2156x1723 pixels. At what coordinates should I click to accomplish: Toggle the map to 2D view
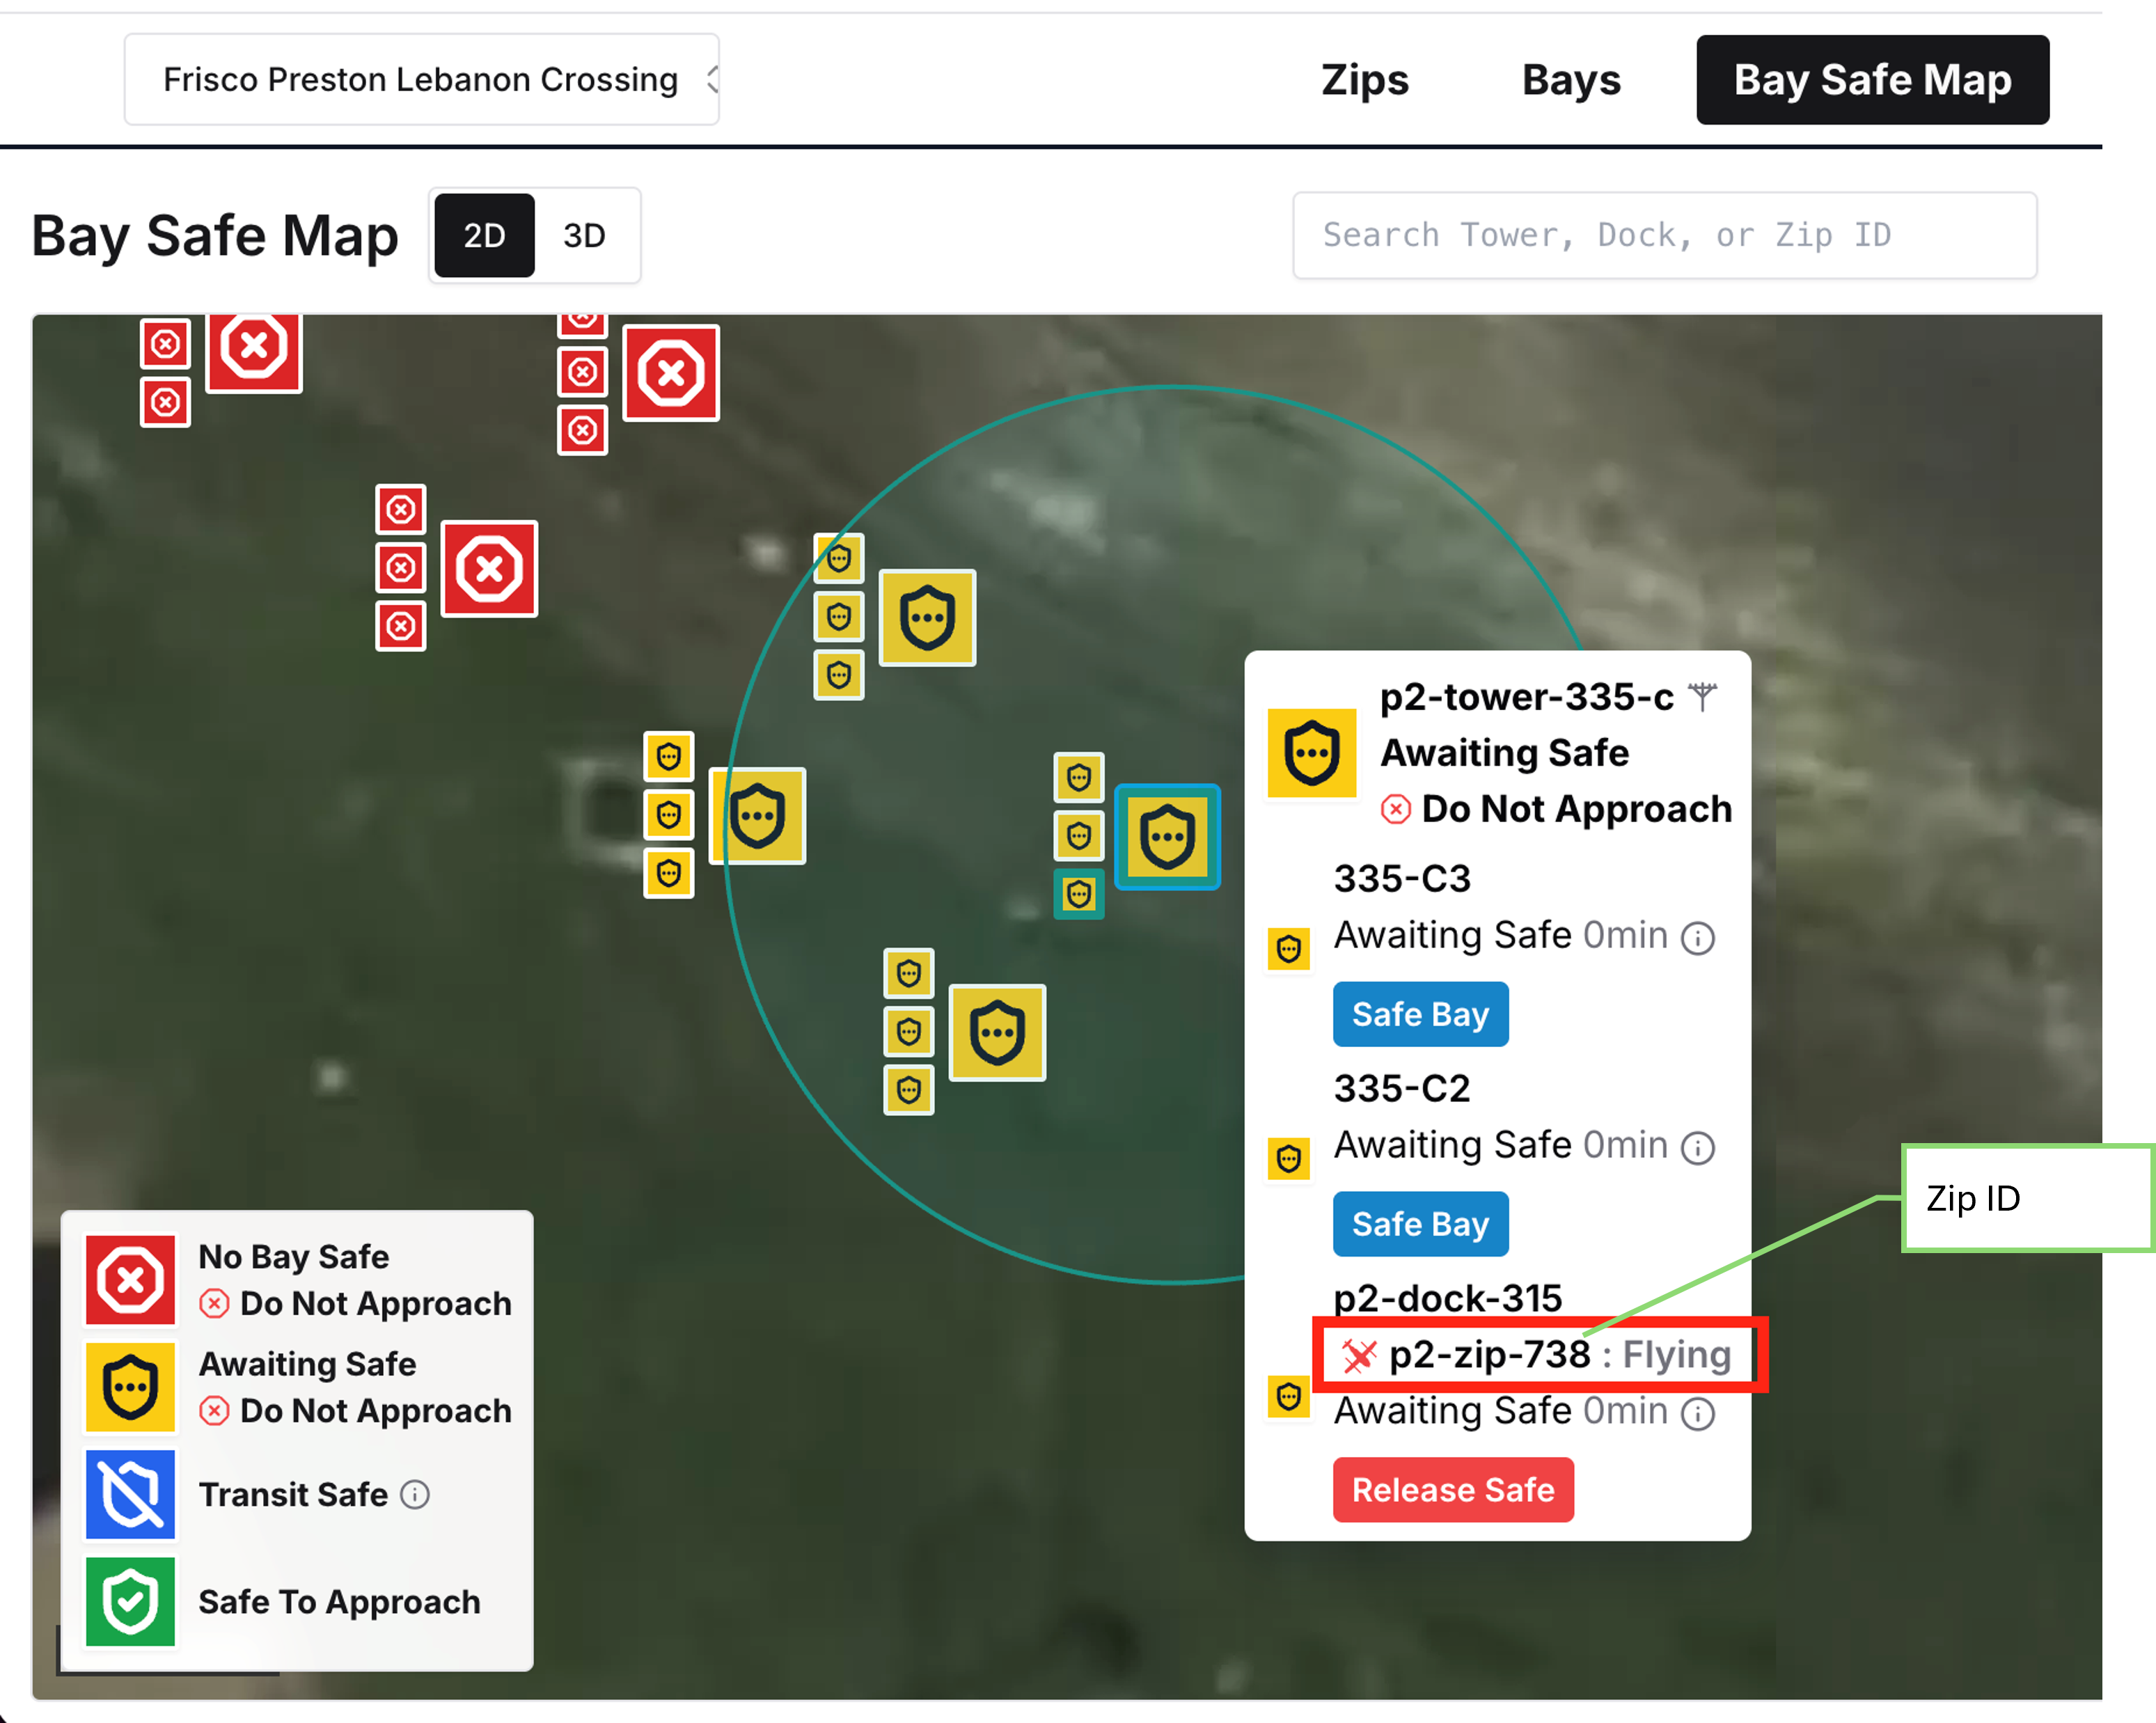pos(485,235)
